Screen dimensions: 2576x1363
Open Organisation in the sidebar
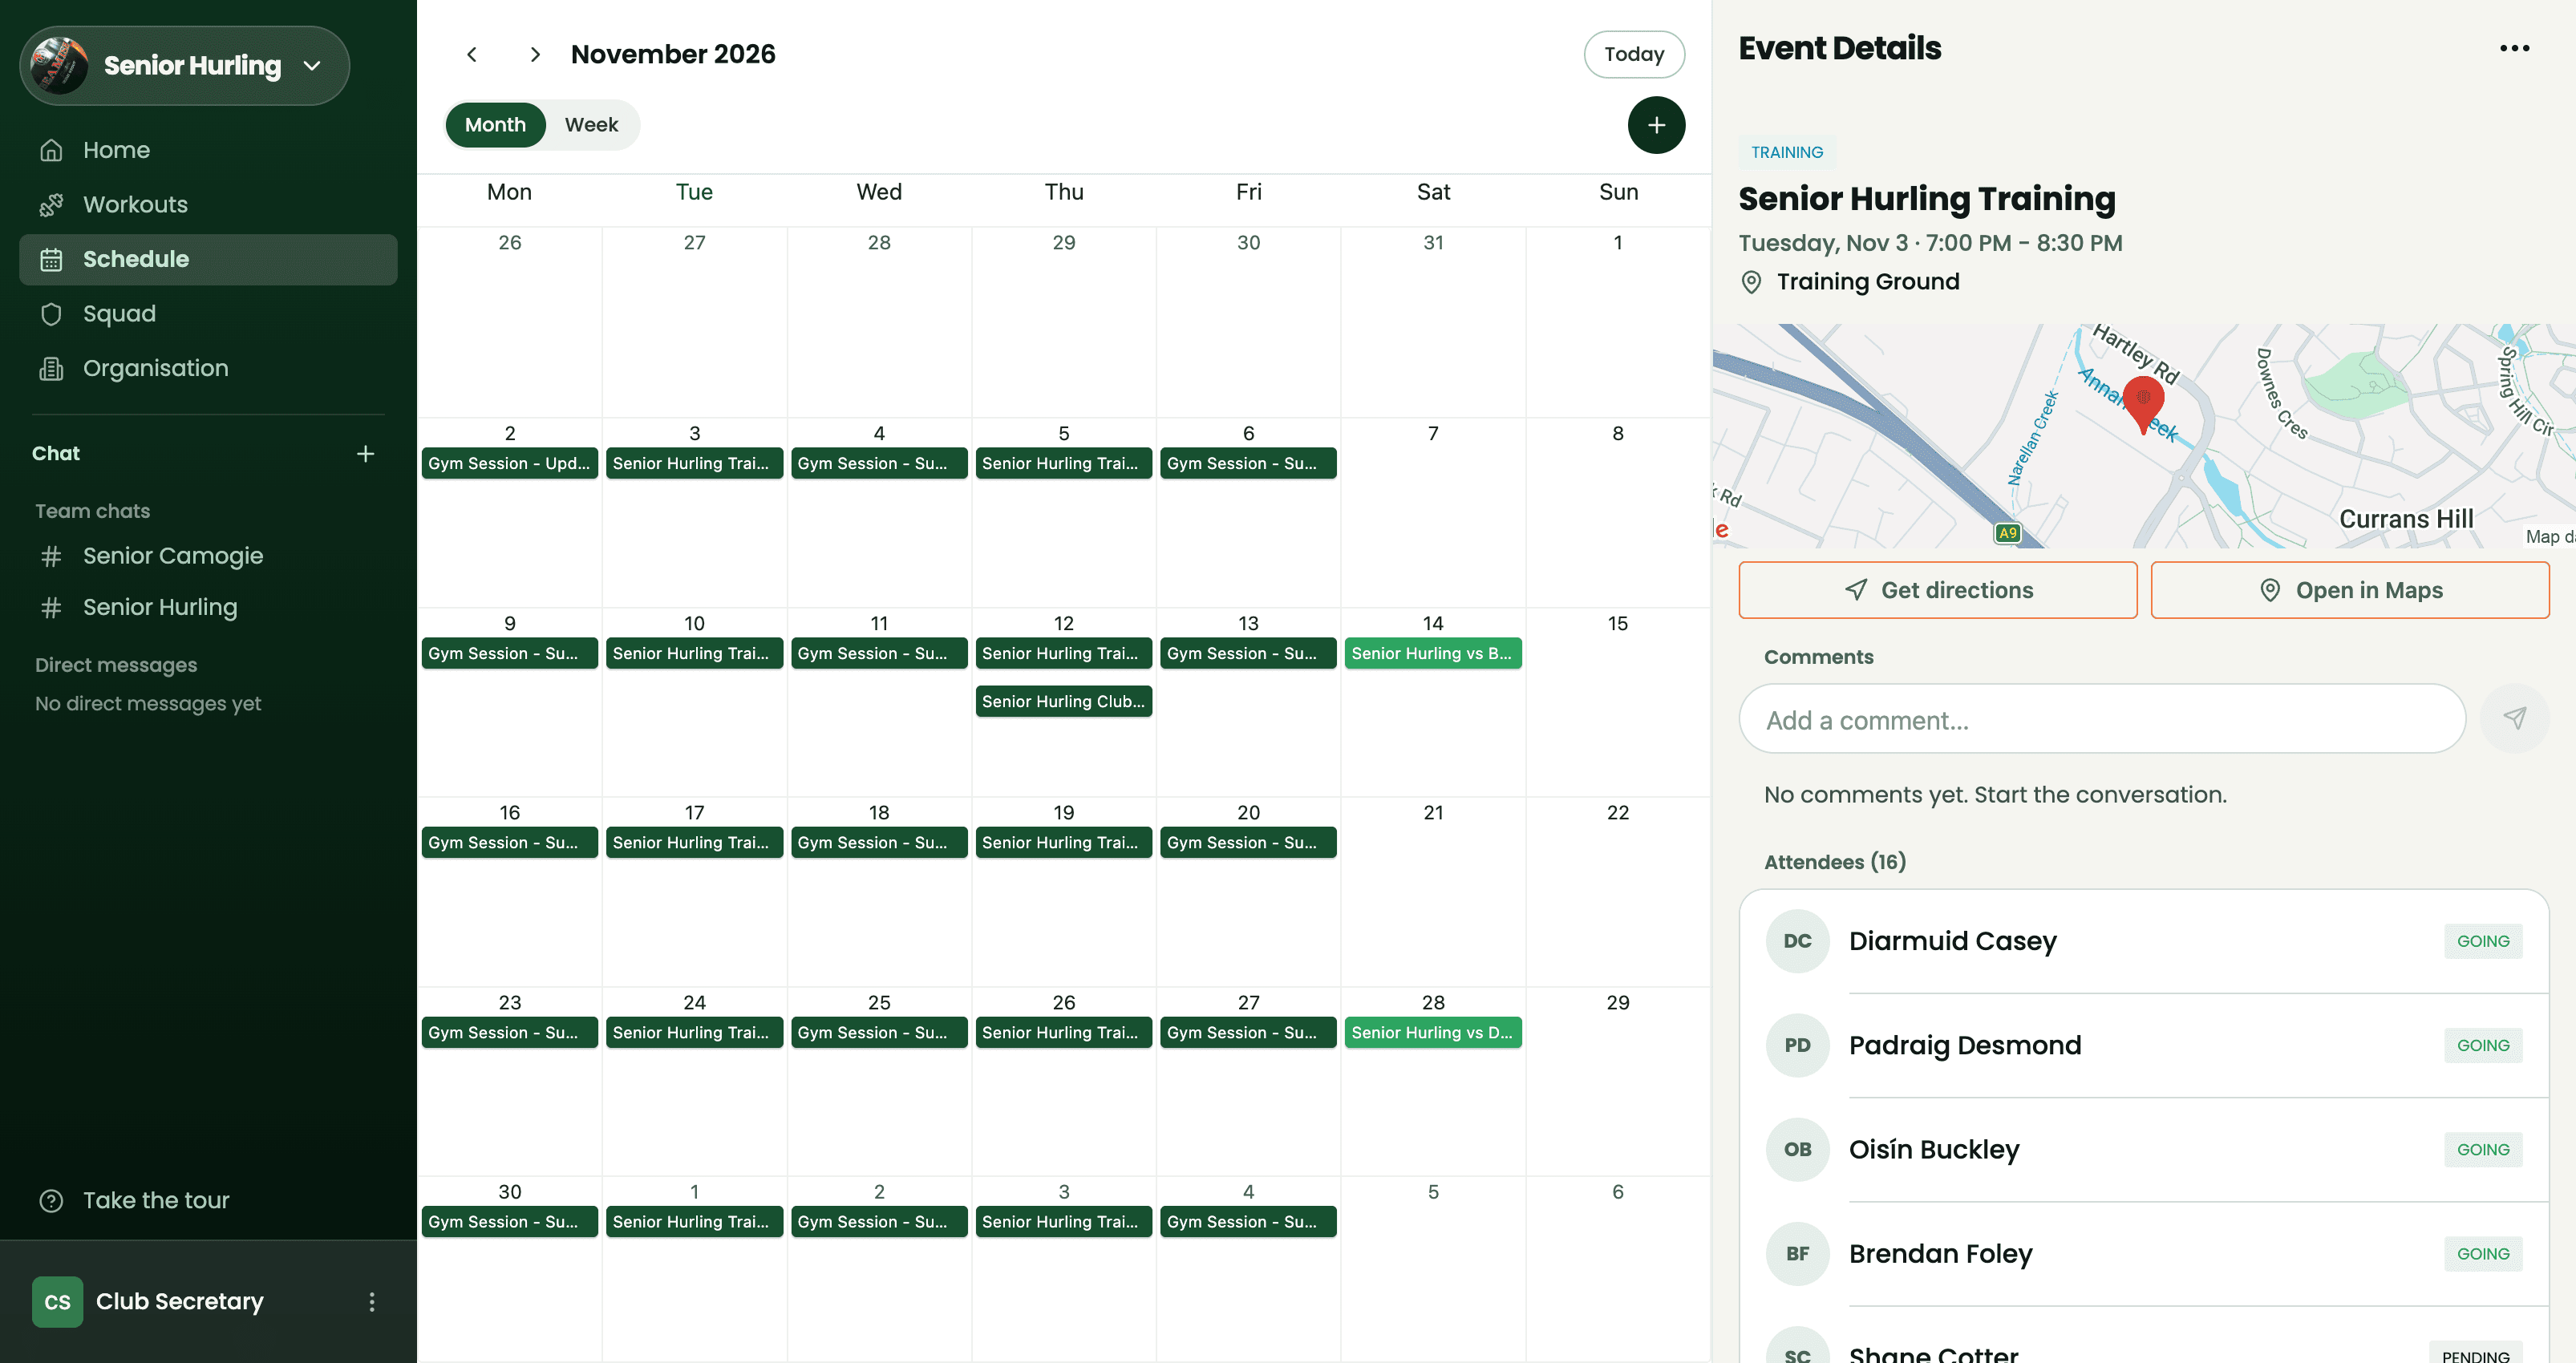[208, 368]
